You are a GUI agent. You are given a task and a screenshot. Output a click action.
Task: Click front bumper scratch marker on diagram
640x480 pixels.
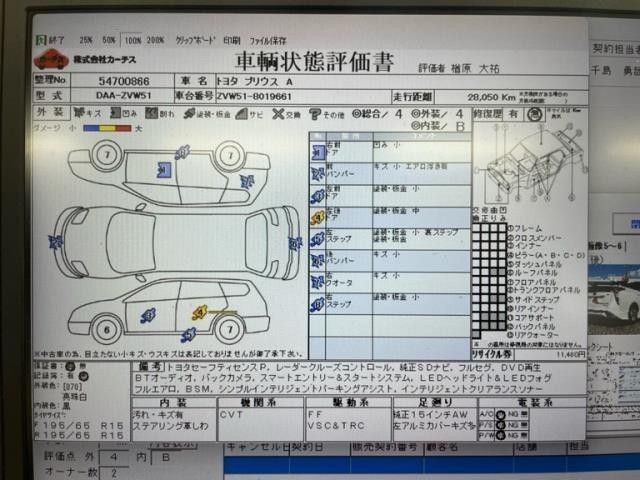pos(56,242)
